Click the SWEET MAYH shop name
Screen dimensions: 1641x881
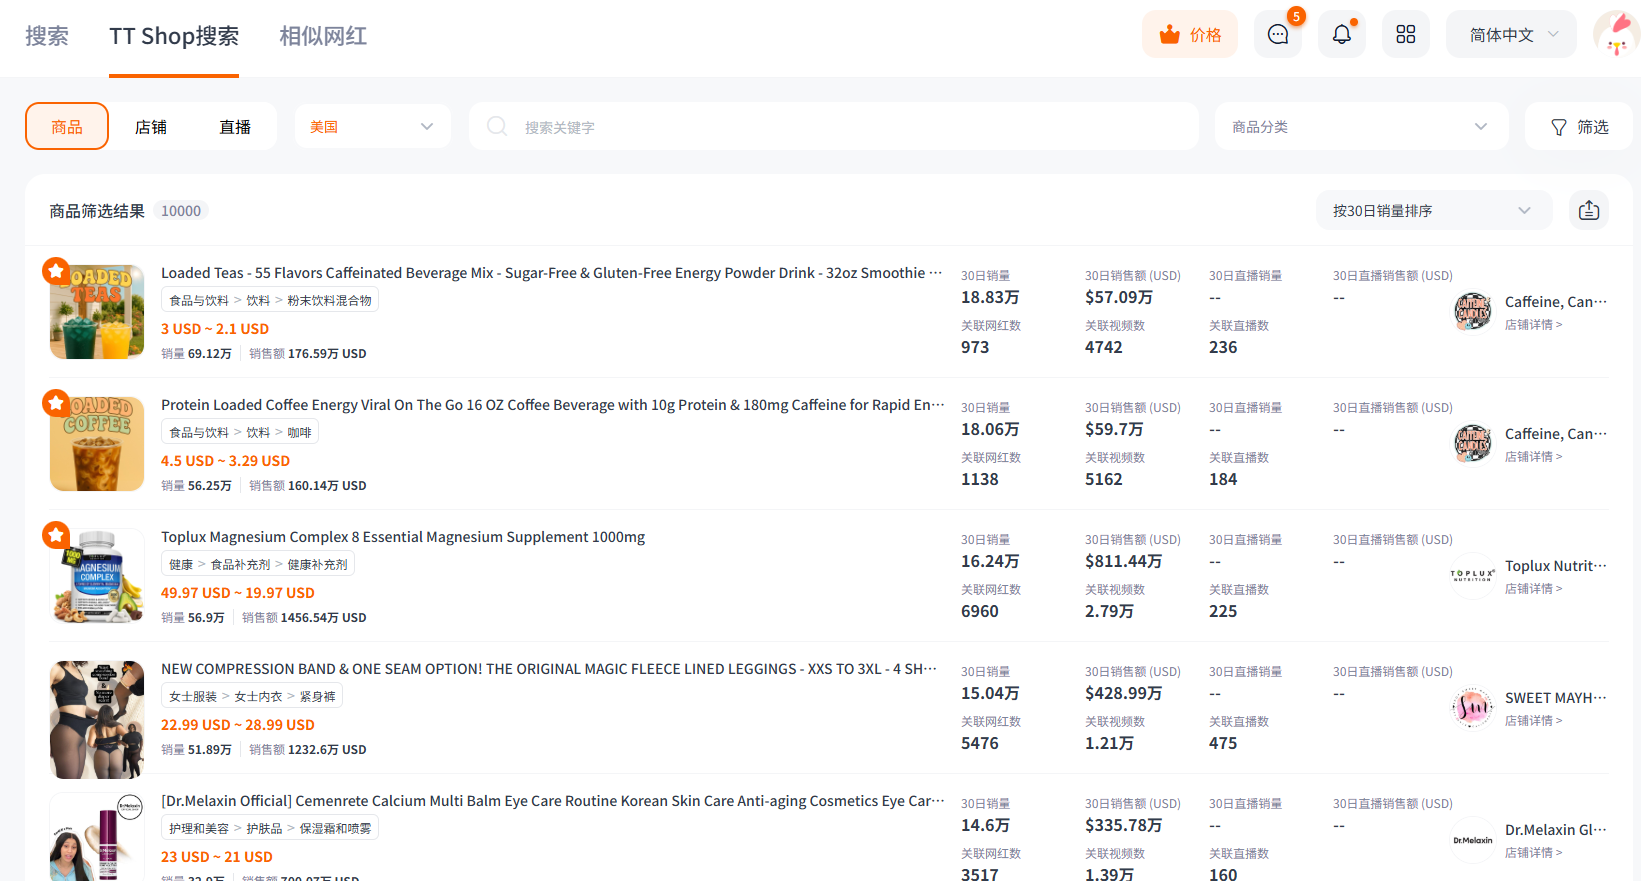1556,697
